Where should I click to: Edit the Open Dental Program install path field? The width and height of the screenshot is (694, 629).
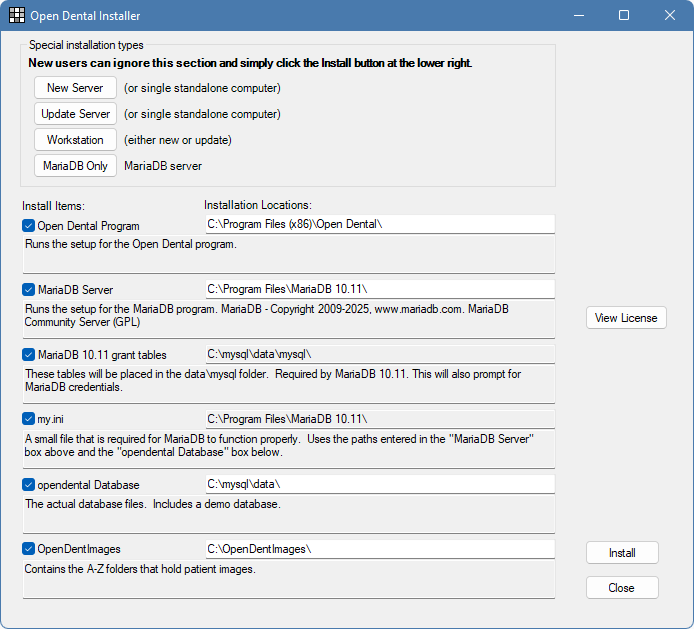tap(380, 224)
